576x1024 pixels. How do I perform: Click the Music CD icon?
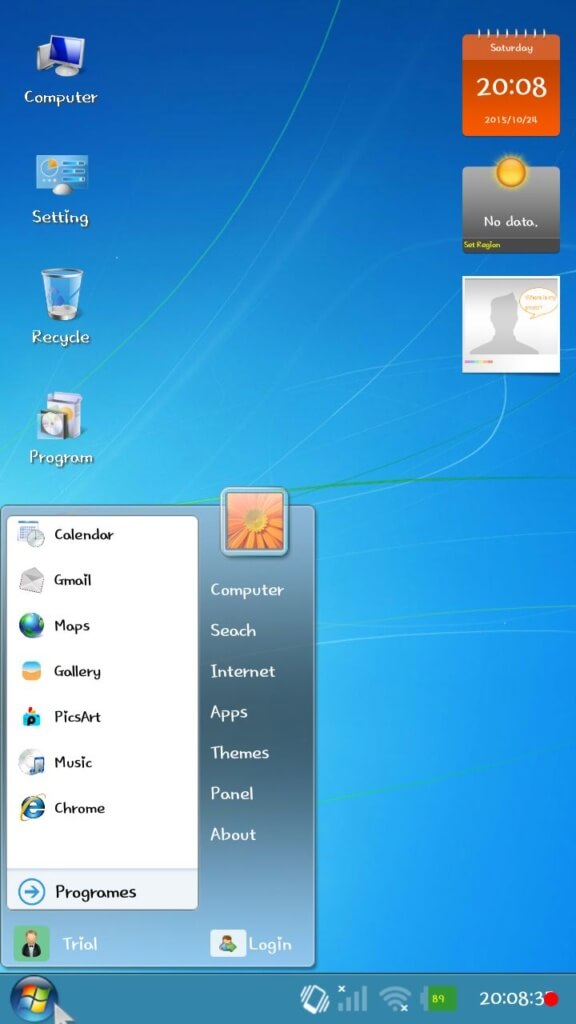[x=31, y=762]
